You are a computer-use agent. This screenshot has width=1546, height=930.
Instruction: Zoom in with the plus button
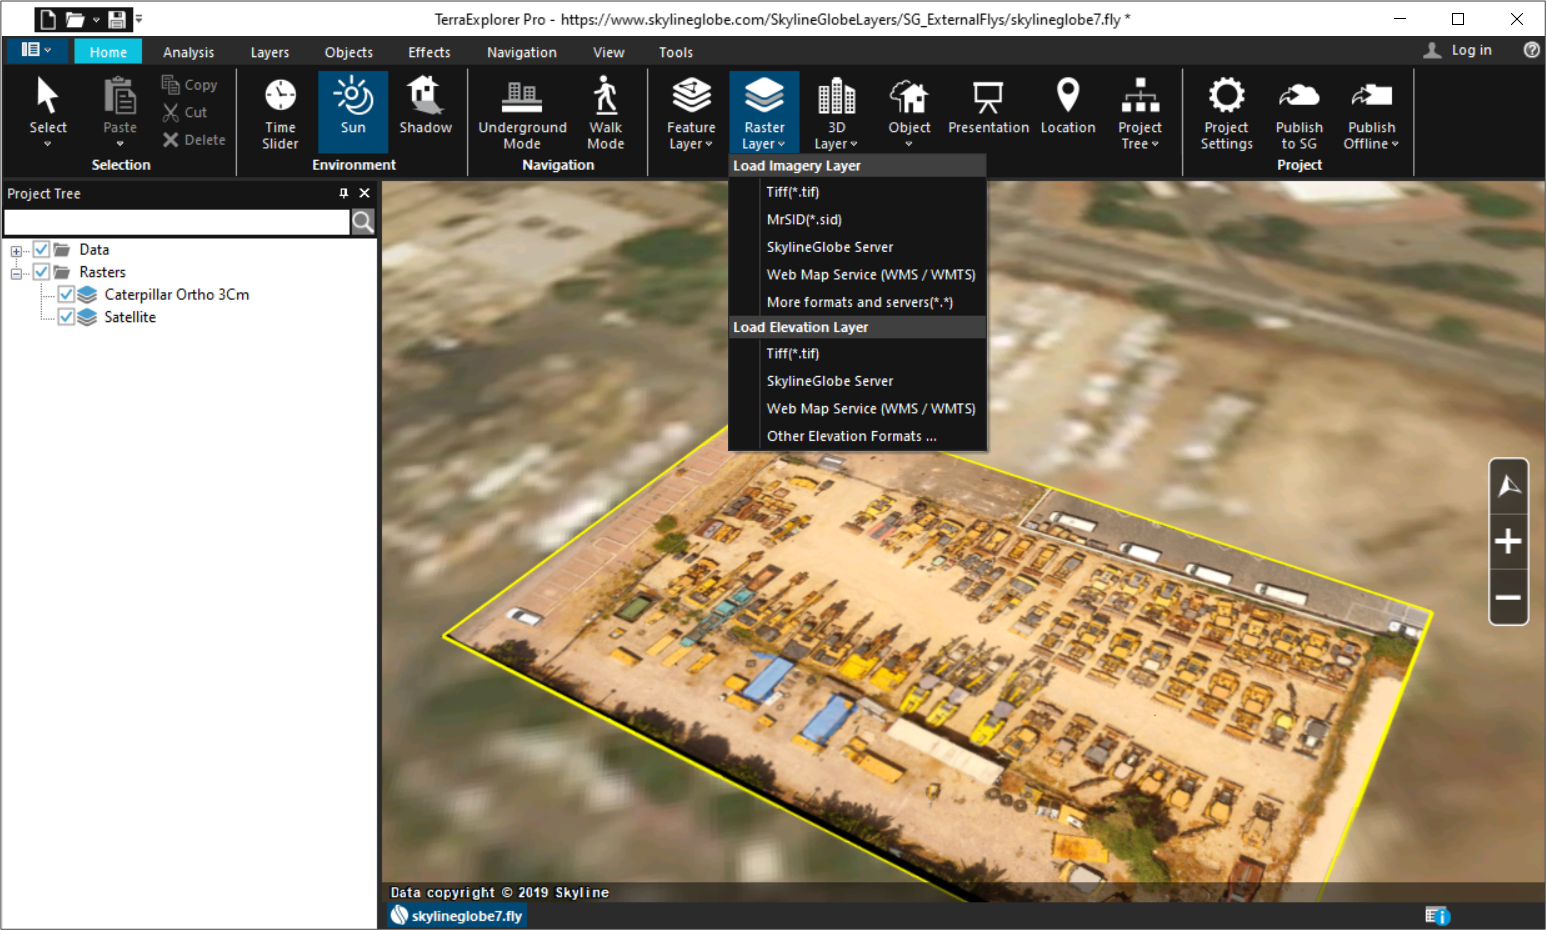pyautogui.click(x=1508, y=542)
